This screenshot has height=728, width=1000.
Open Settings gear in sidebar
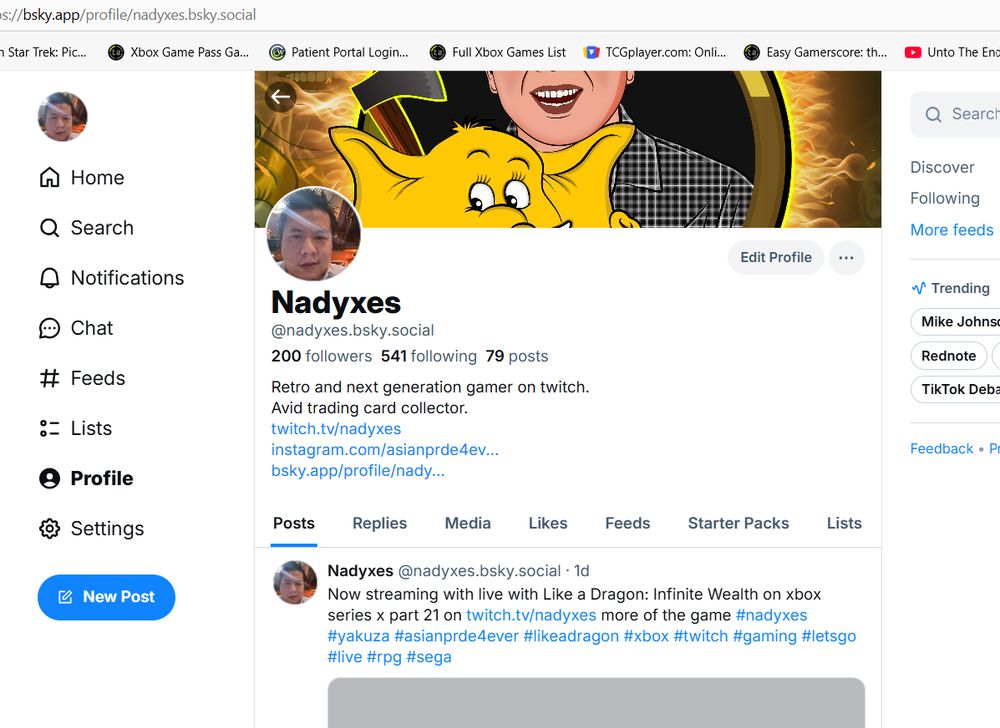pyautogui.click(x=92, y=528)
